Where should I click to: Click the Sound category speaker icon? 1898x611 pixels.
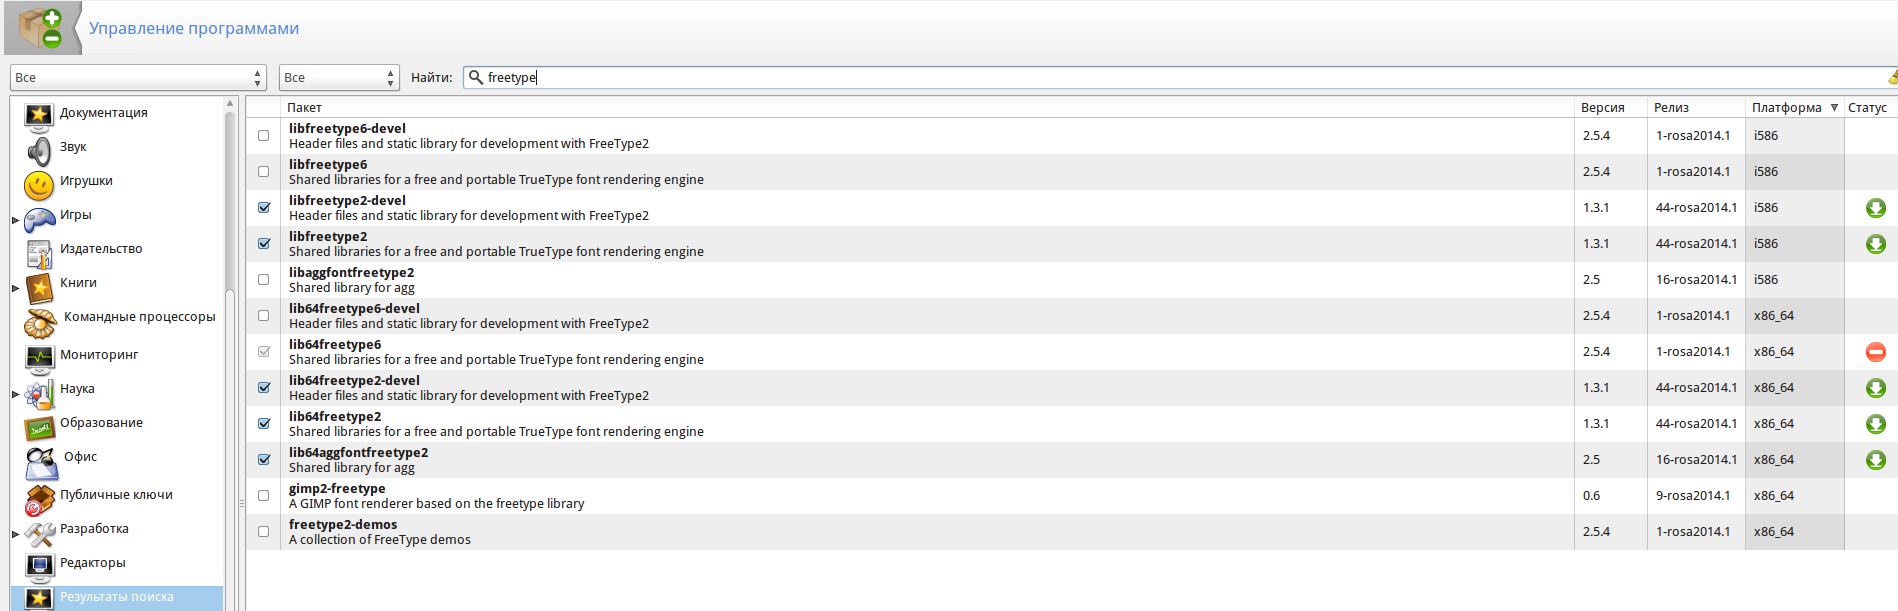[39, 150]
